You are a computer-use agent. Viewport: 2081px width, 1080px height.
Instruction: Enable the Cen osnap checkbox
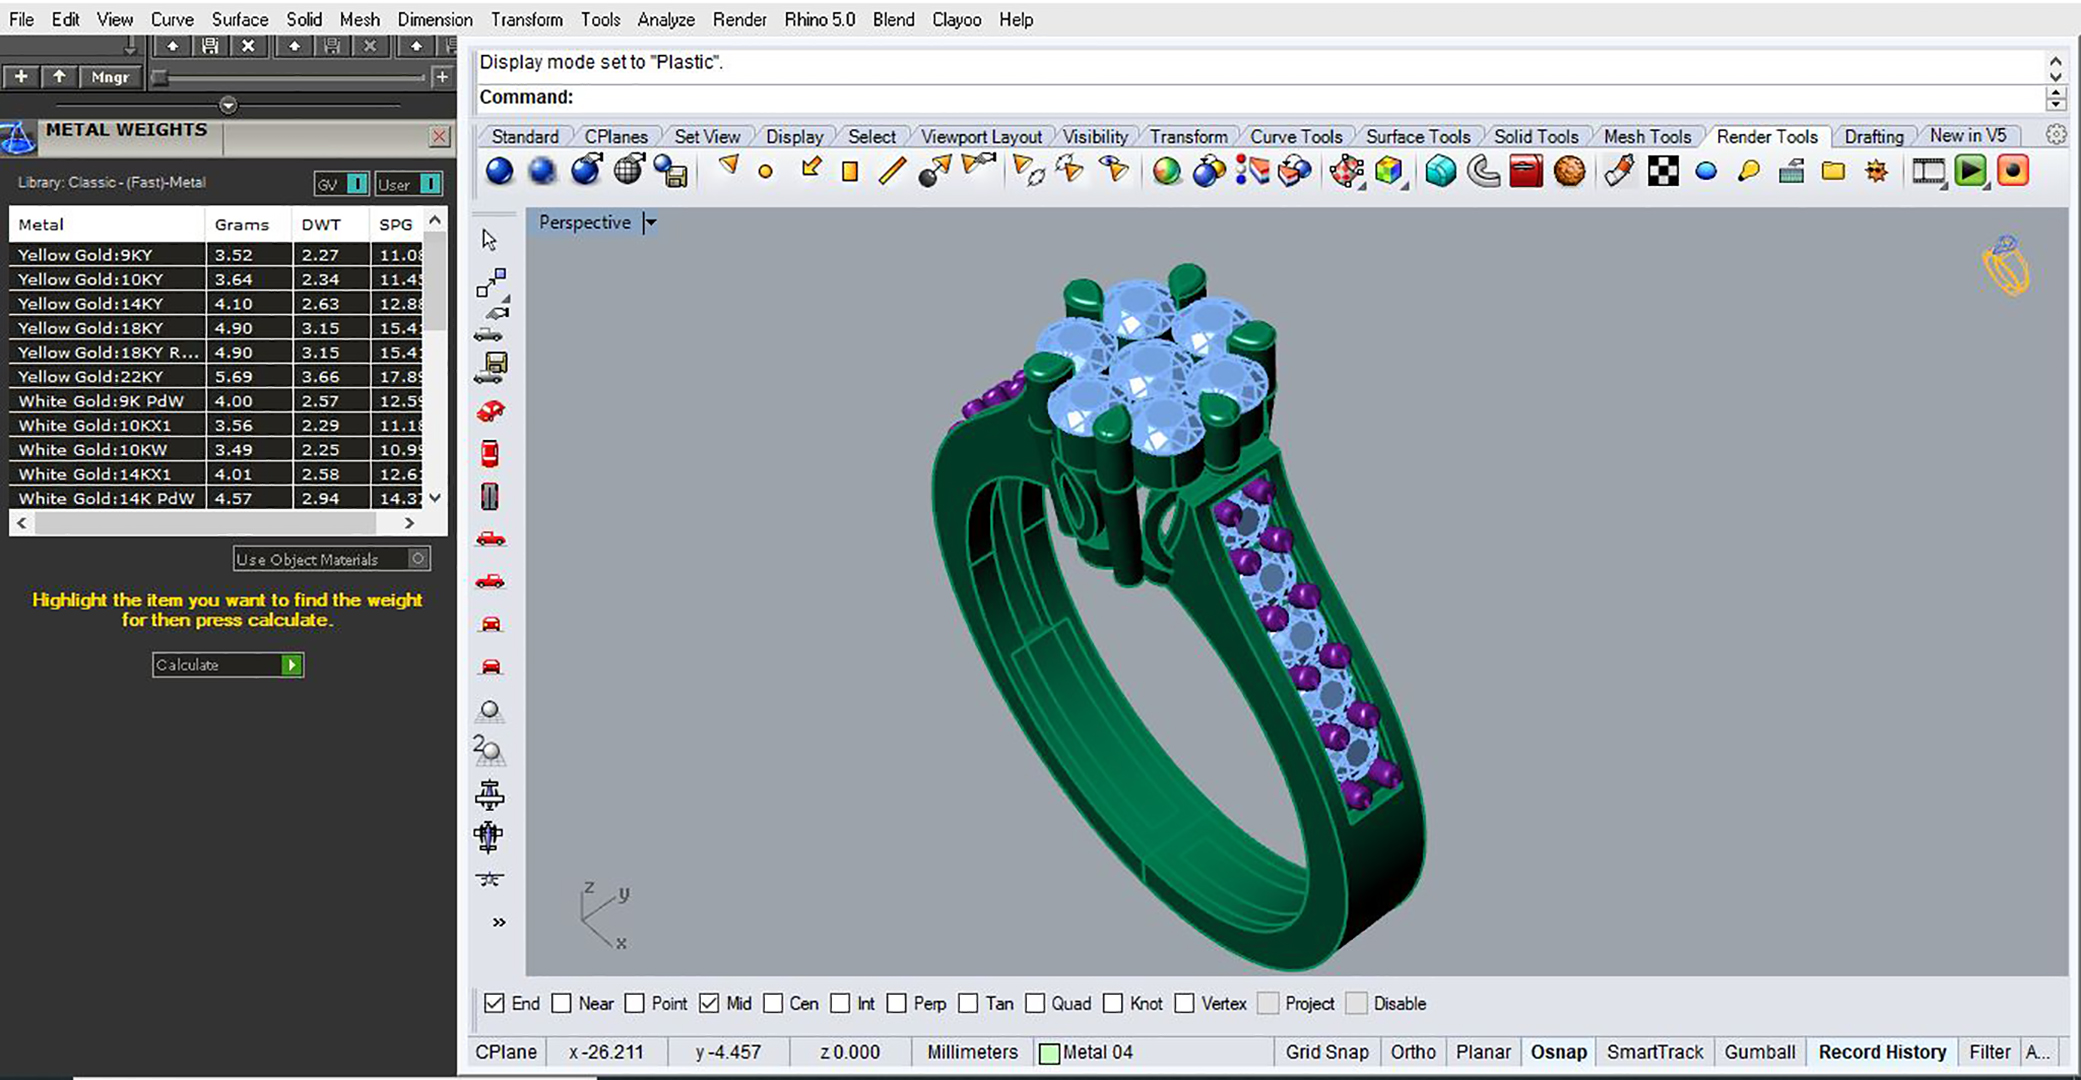tap(773, 1003)
